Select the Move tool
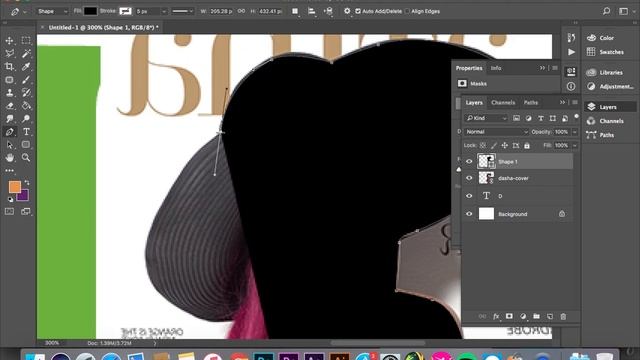This screenshot has width=640, height=360. pyautogui.click(x=9, y=41)
